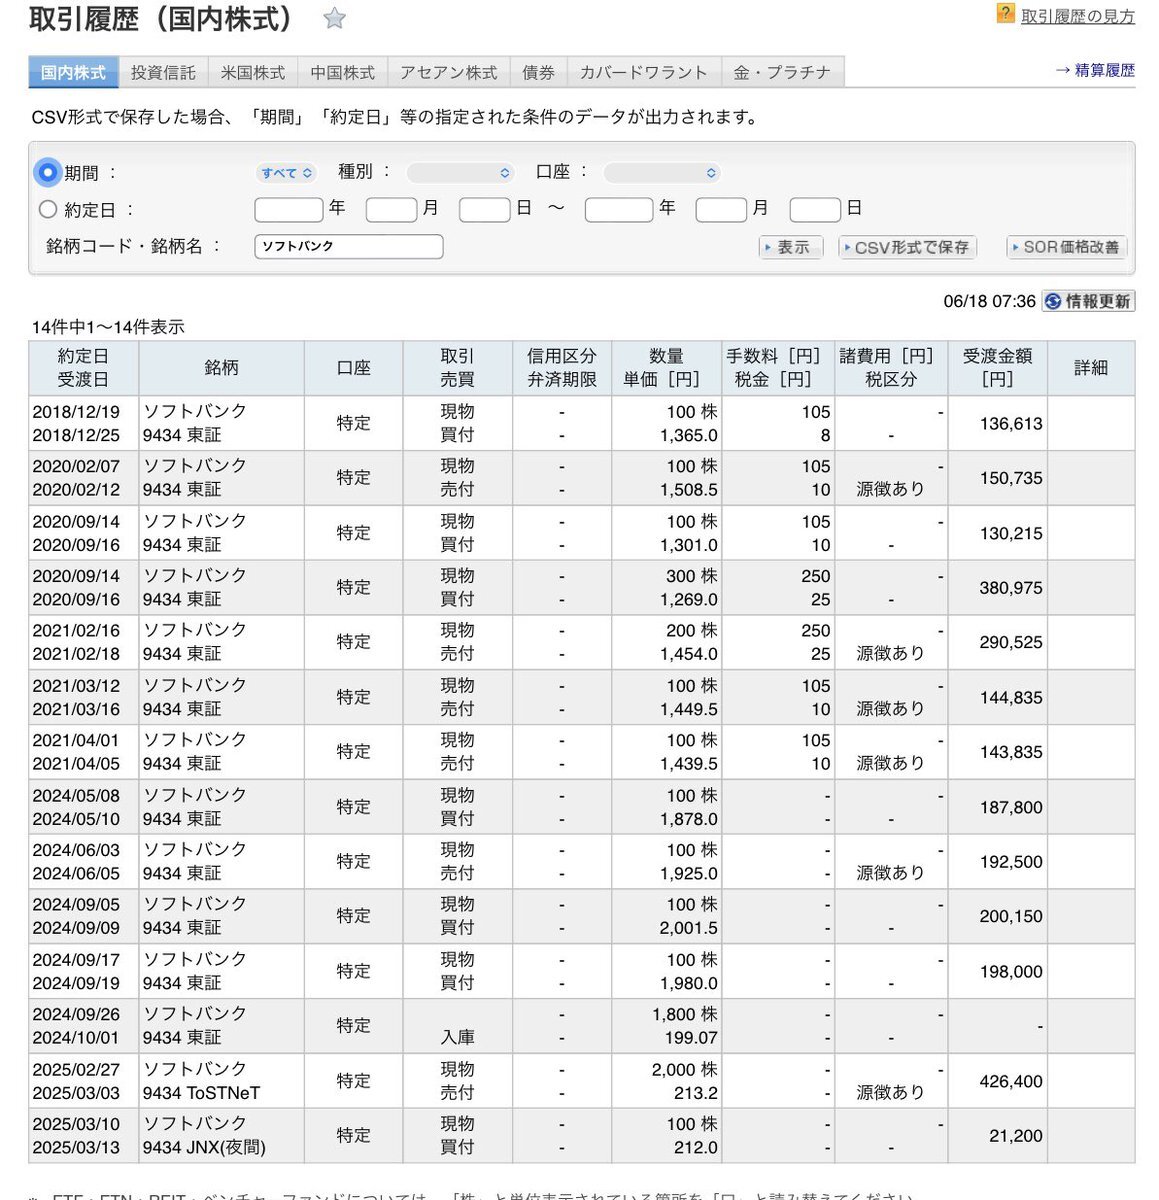Open the 期間 すべて dropdown

point(287,173)
